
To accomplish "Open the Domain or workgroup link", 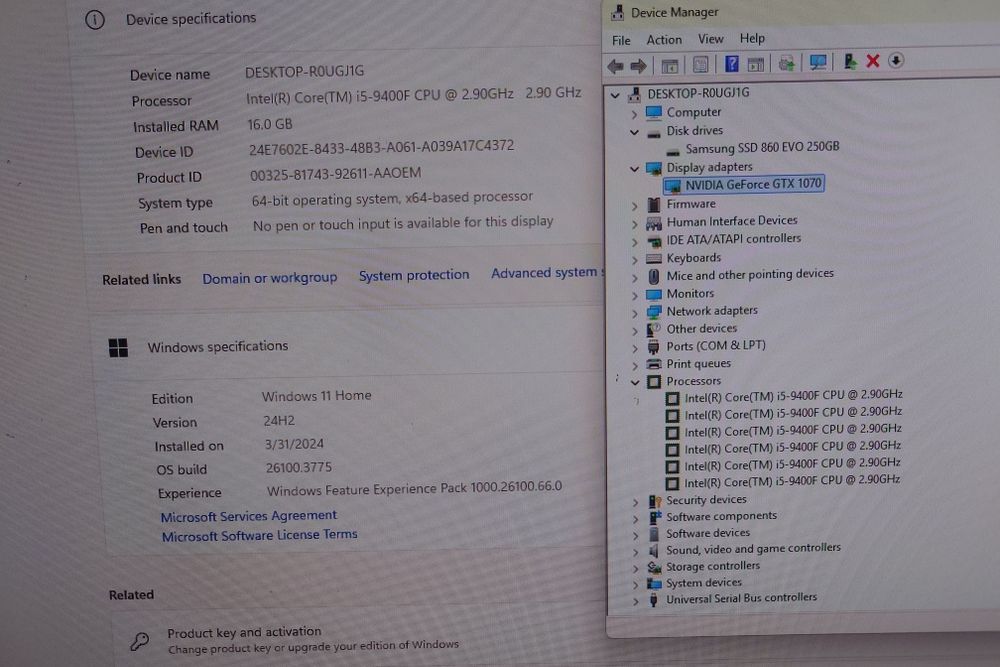I will coord(270,278).
